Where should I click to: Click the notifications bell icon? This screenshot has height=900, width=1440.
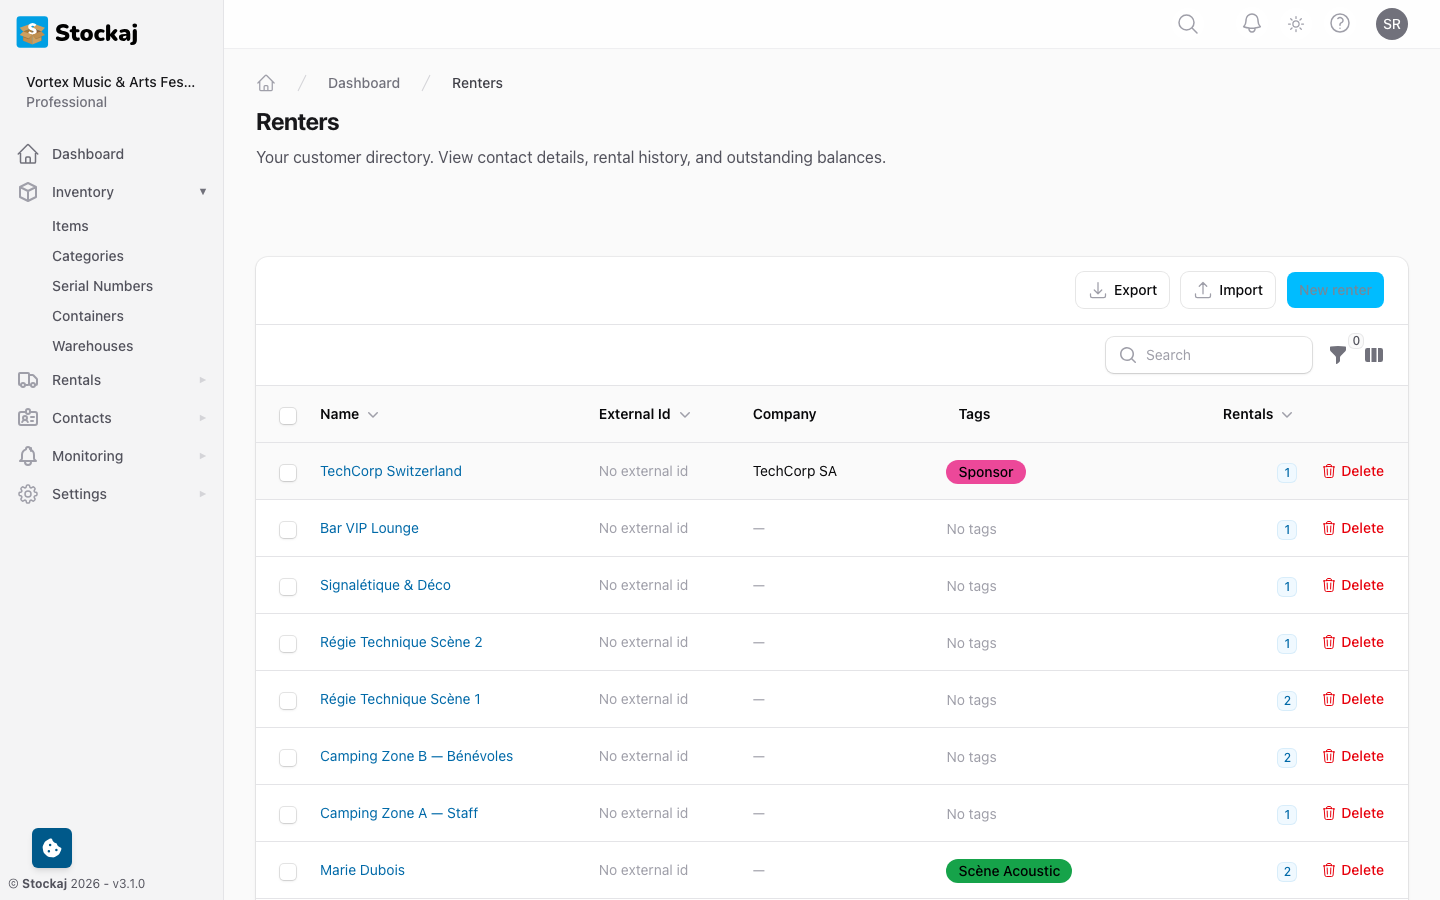1251,23
